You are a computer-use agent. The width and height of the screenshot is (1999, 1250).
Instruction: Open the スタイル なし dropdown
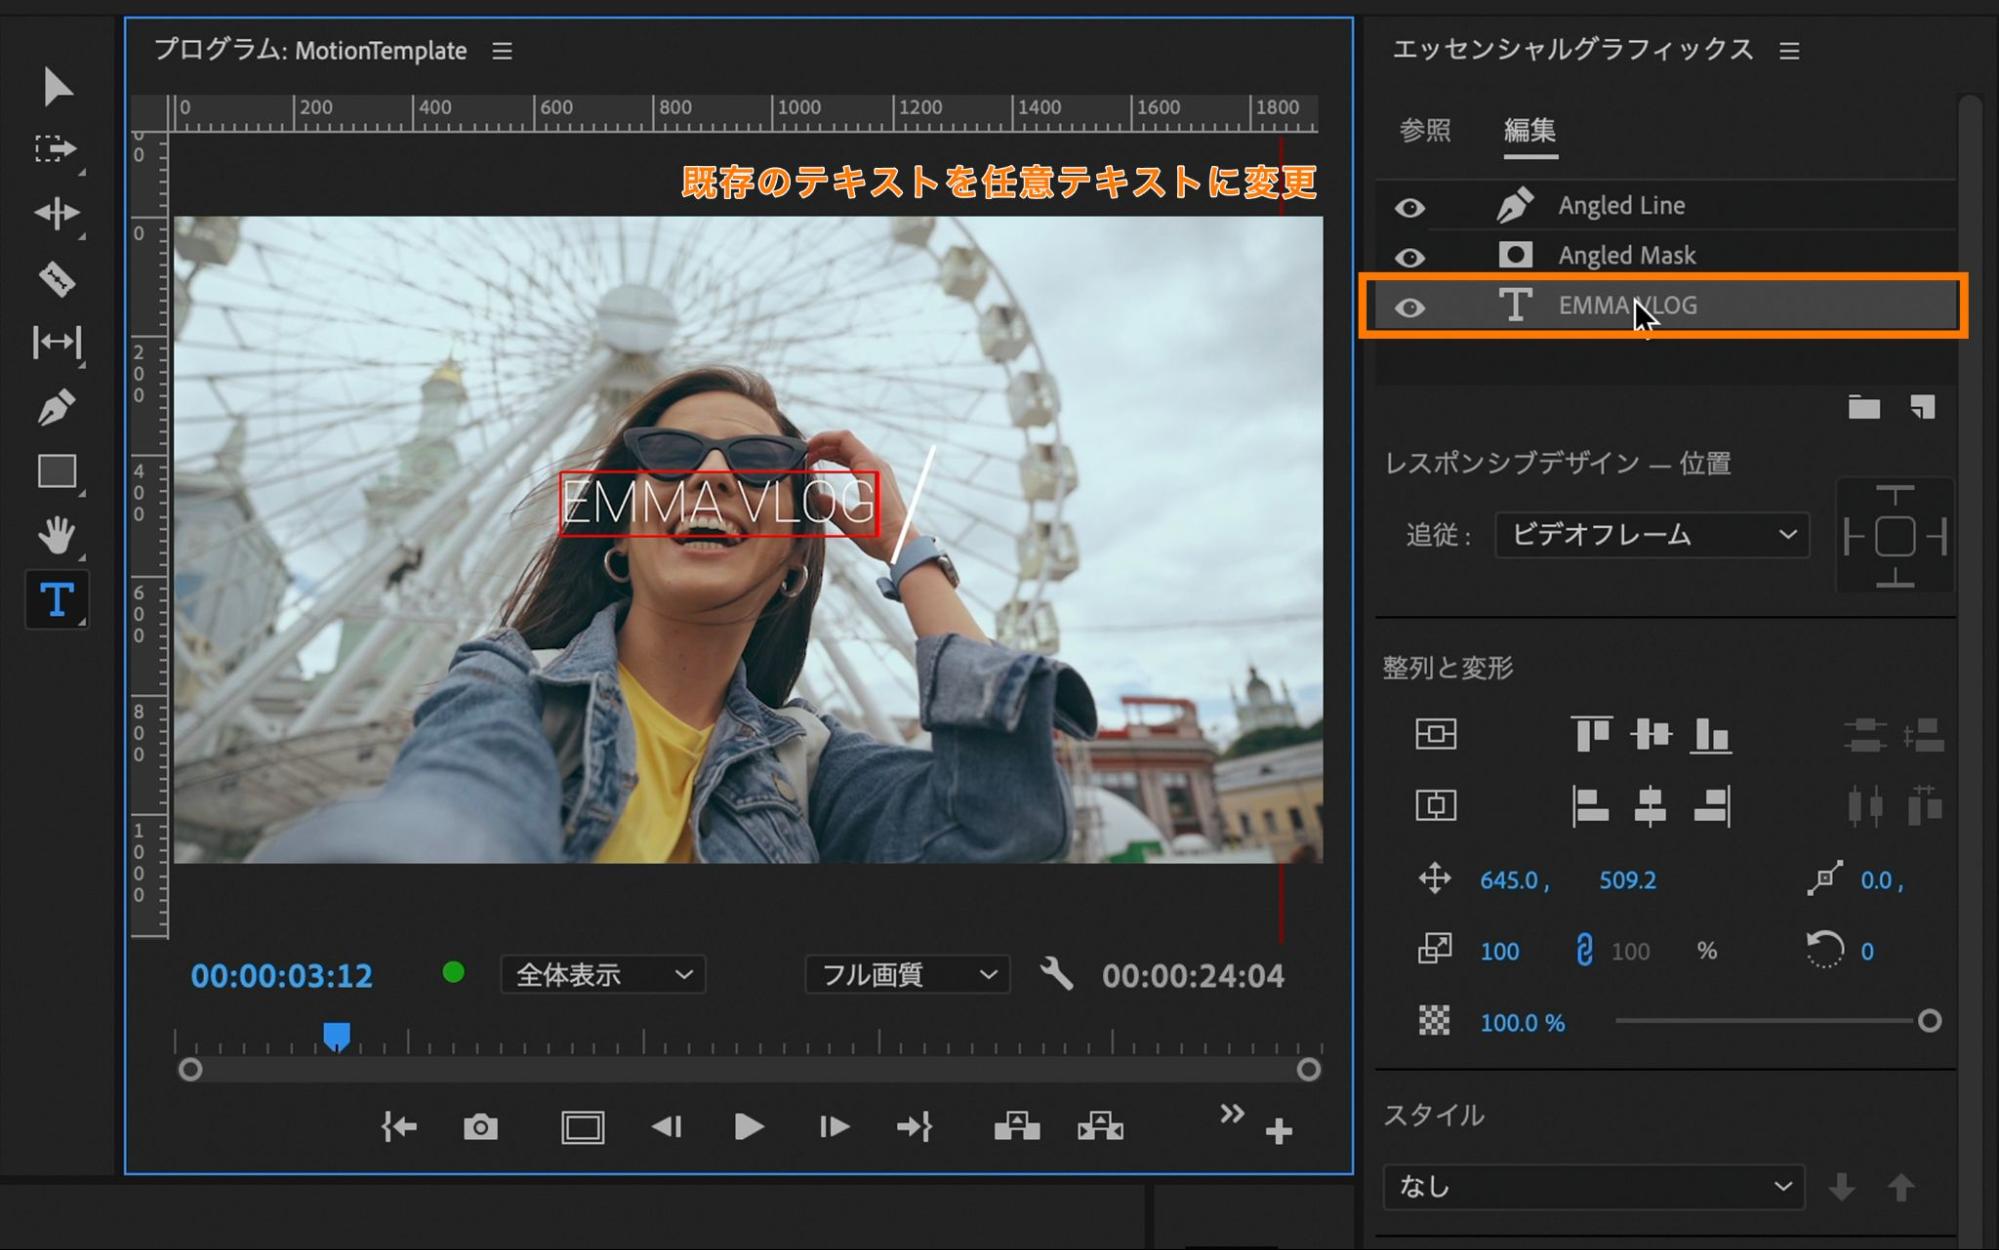point(1592,1187)
